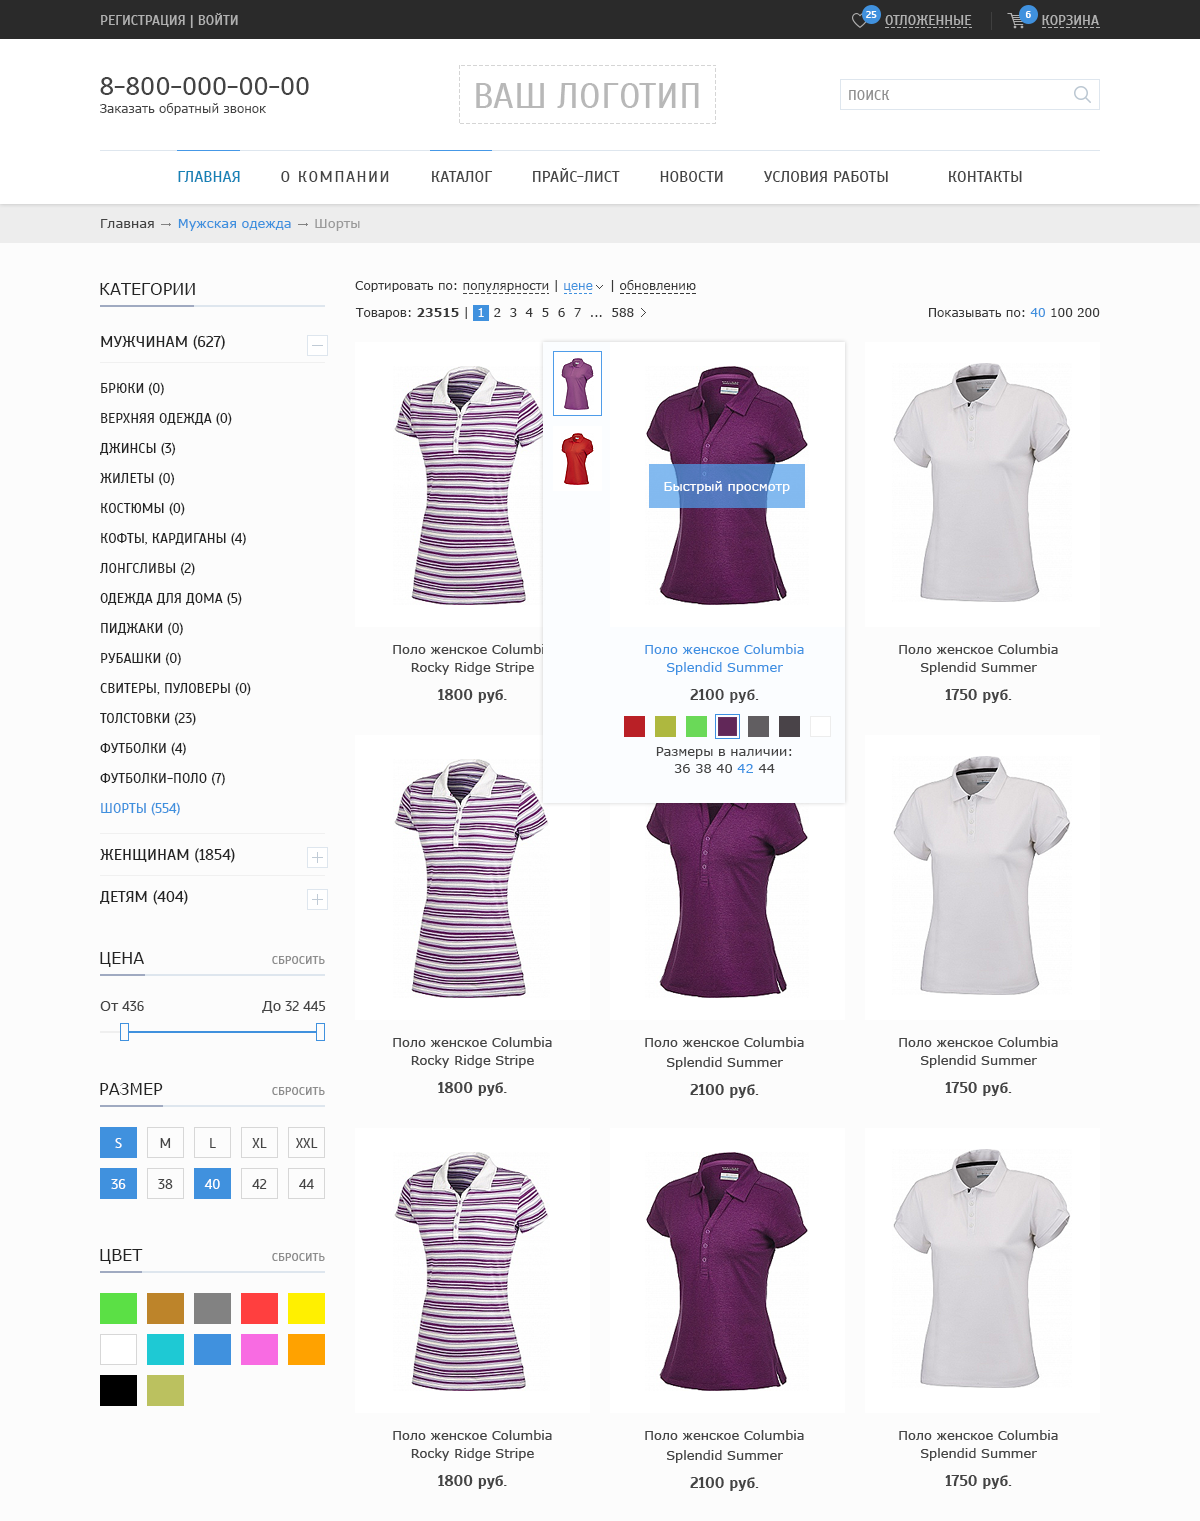
Task: Click the ВОЙТИ link
Action: pos(218,20)
